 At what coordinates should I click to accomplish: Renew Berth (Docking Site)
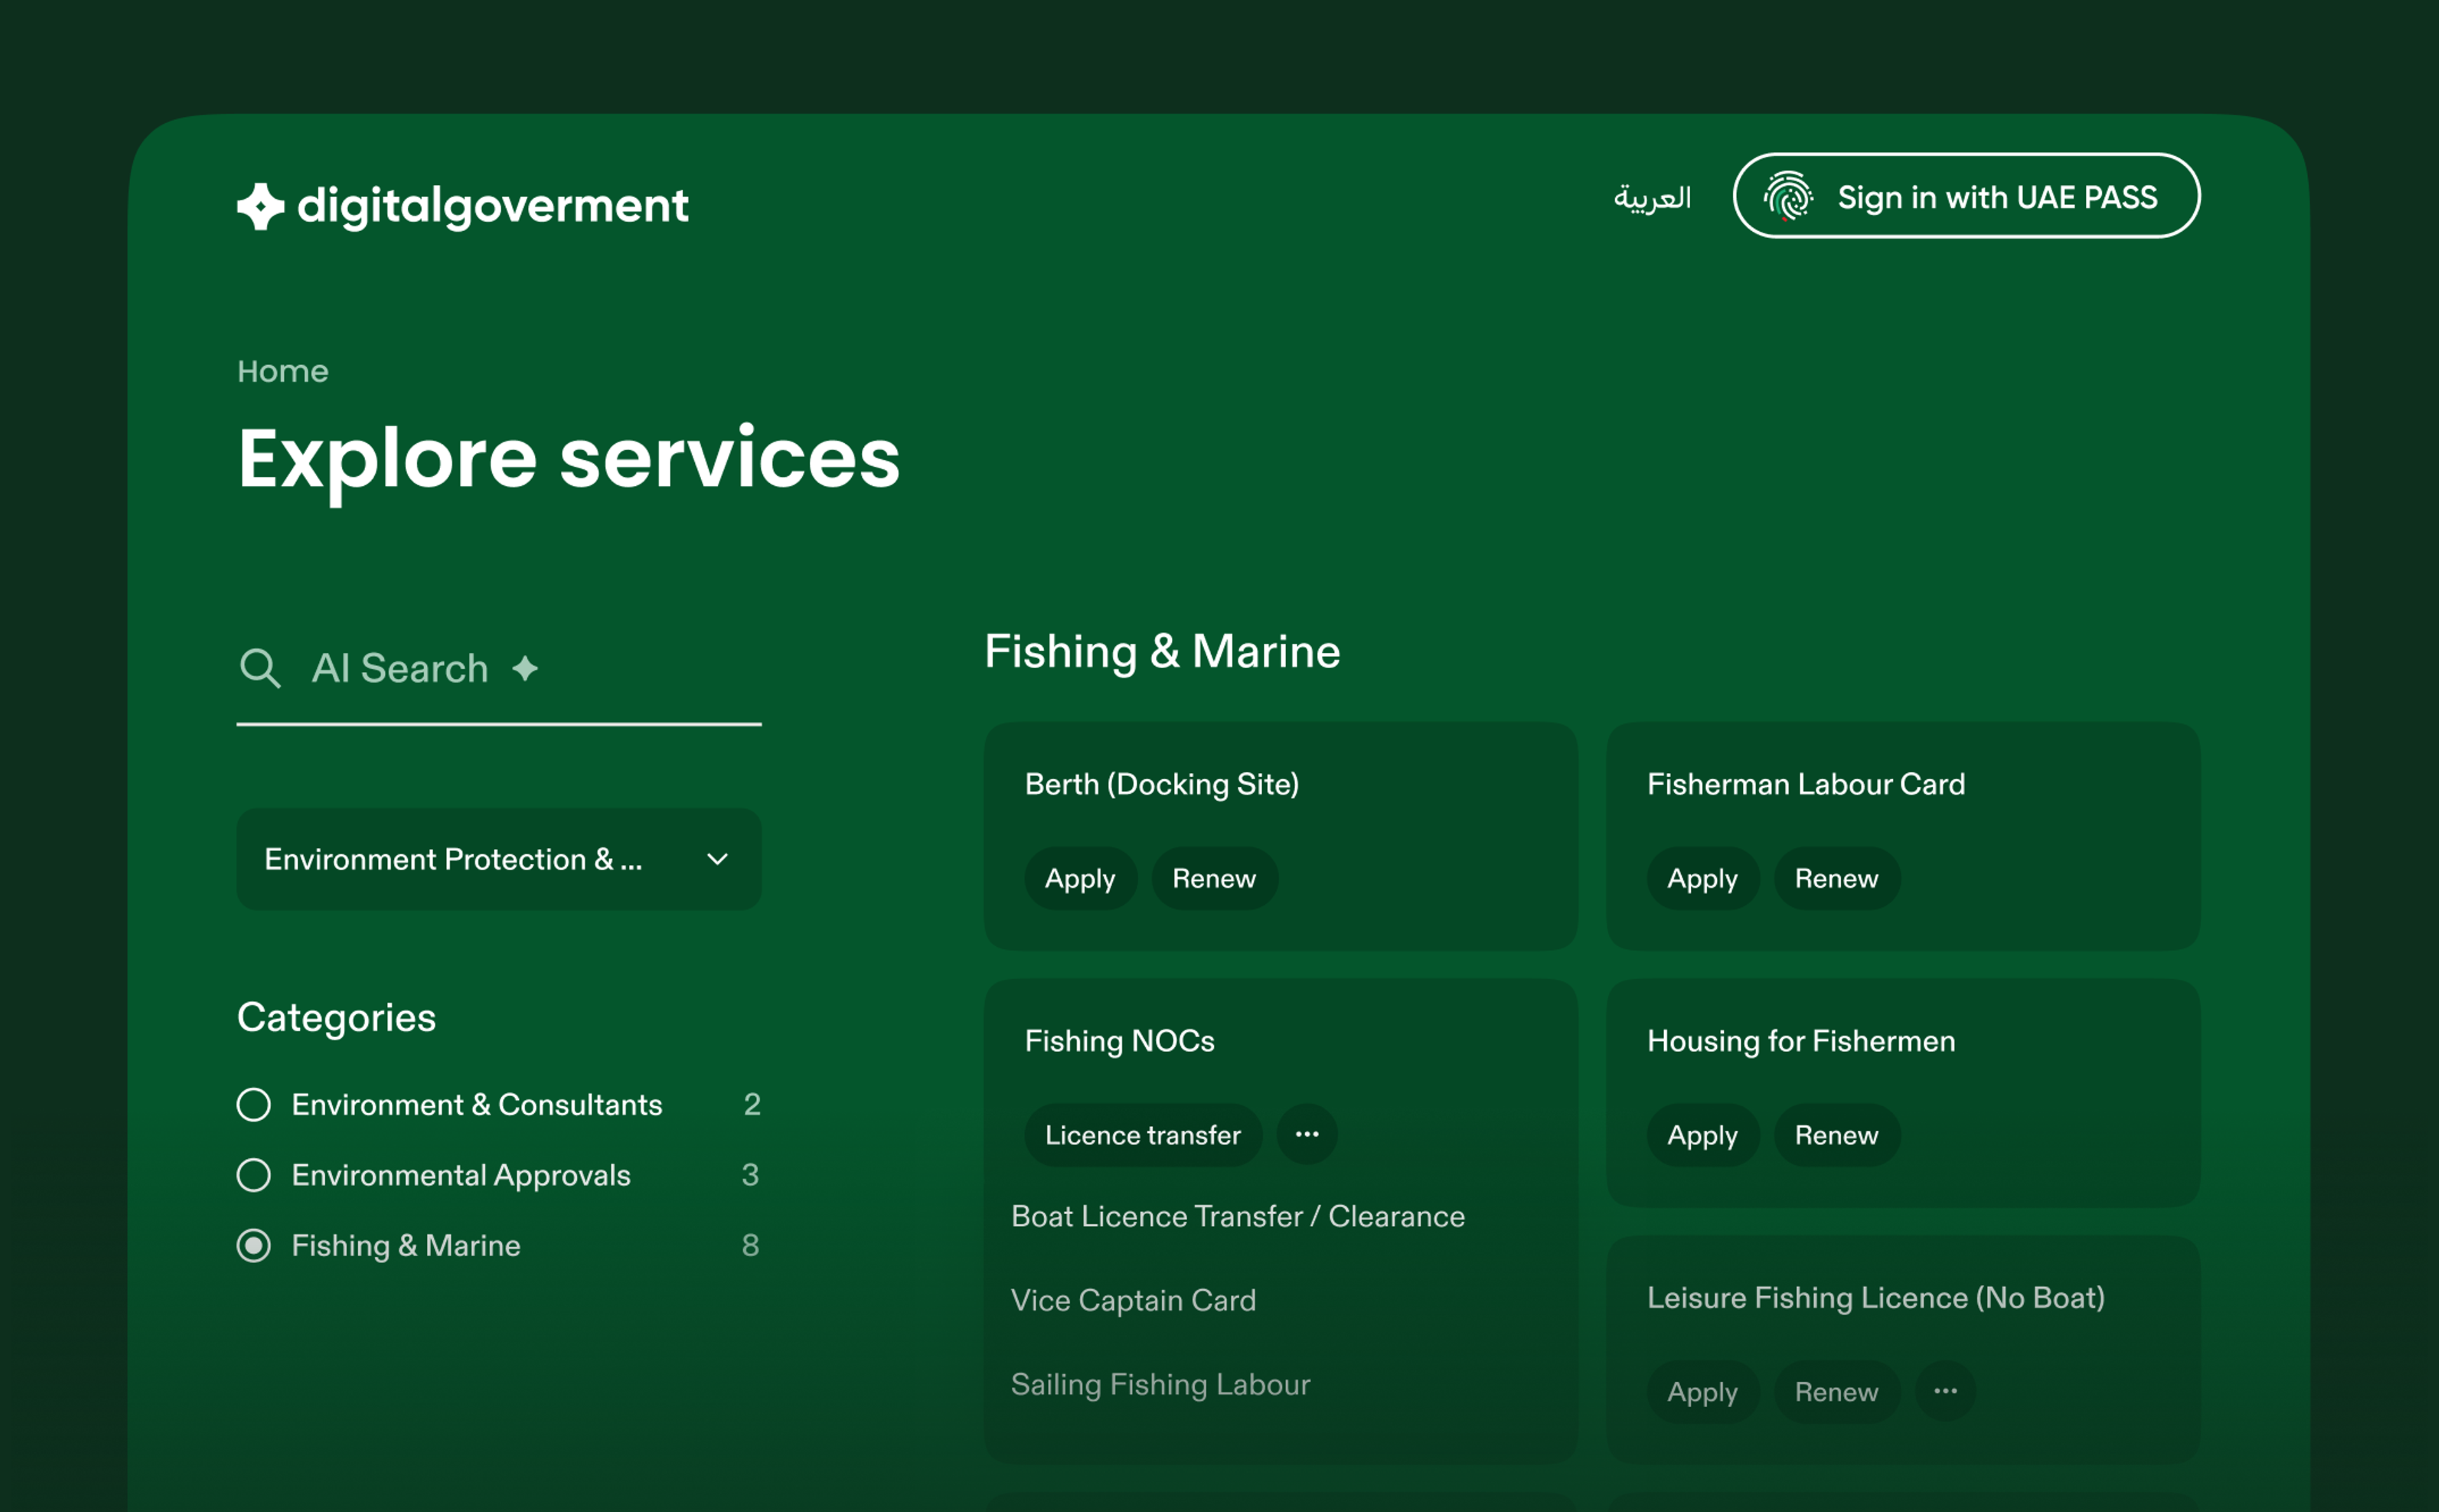click(1214, 878)
